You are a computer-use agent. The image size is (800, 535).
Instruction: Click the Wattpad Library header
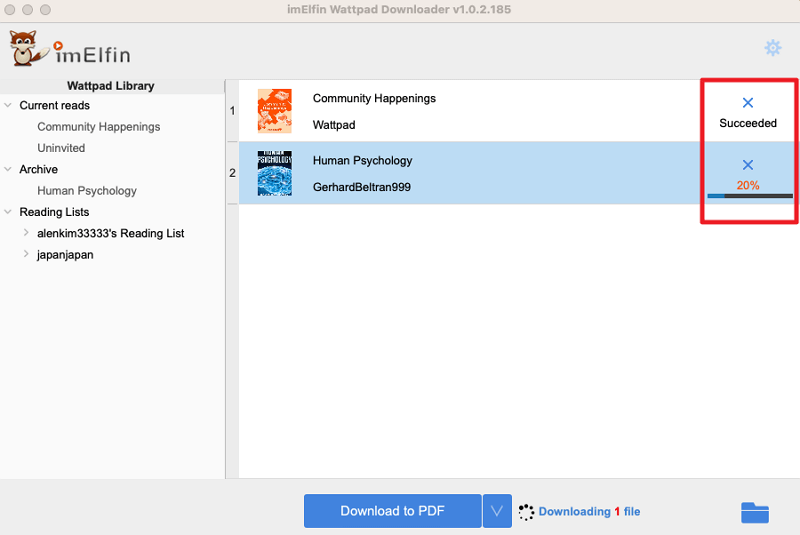point(111,86)
